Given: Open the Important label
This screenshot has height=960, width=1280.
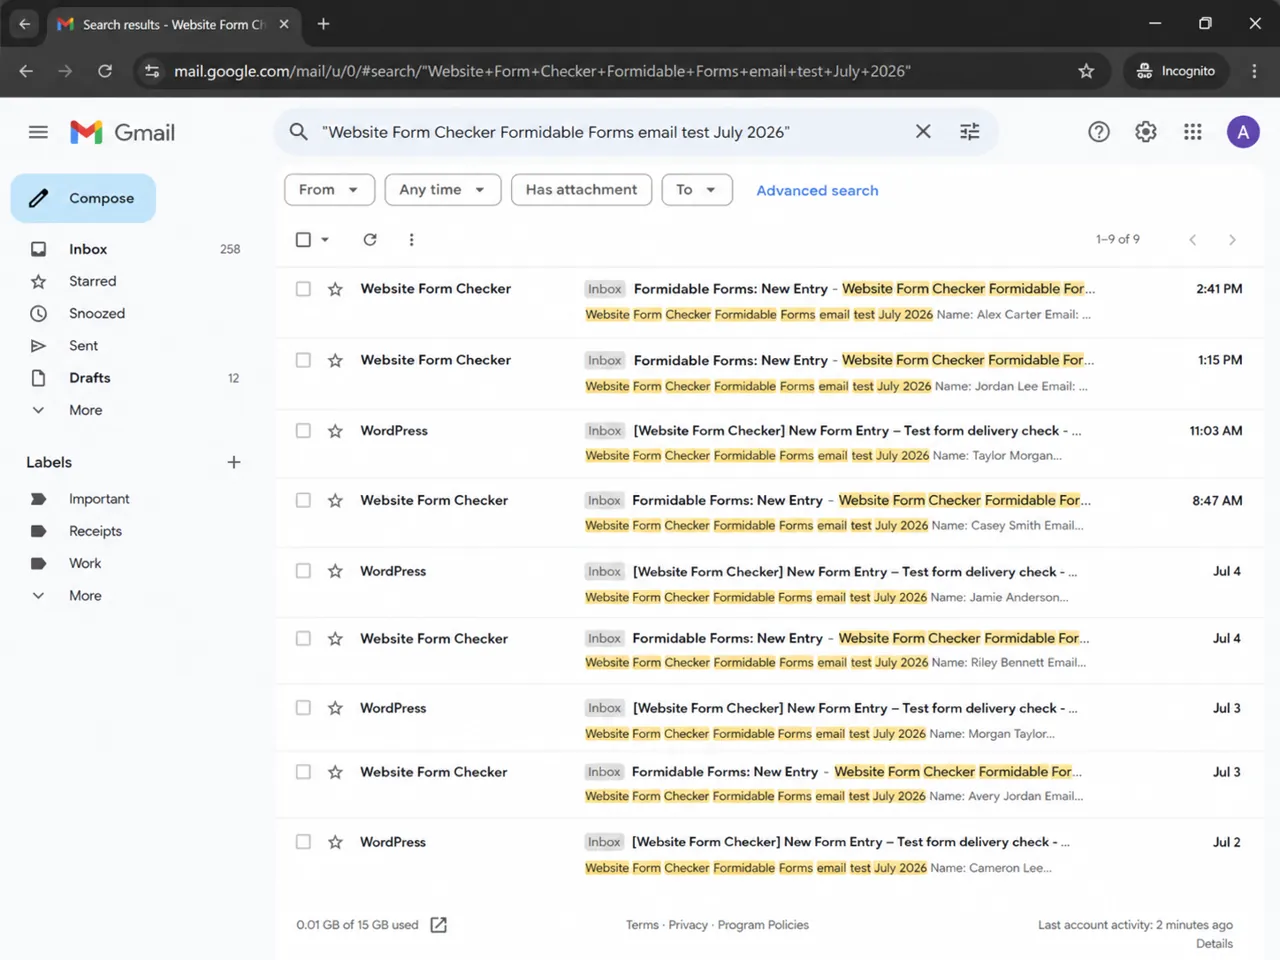Looking at the screenshot, I should coord(99,499).
